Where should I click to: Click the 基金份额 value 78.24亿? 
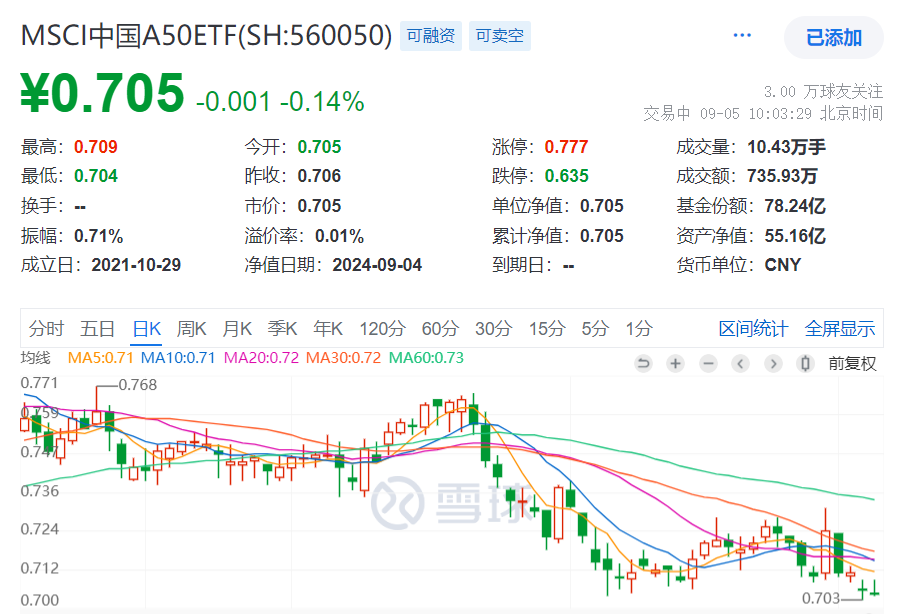[x=795, y=205]
